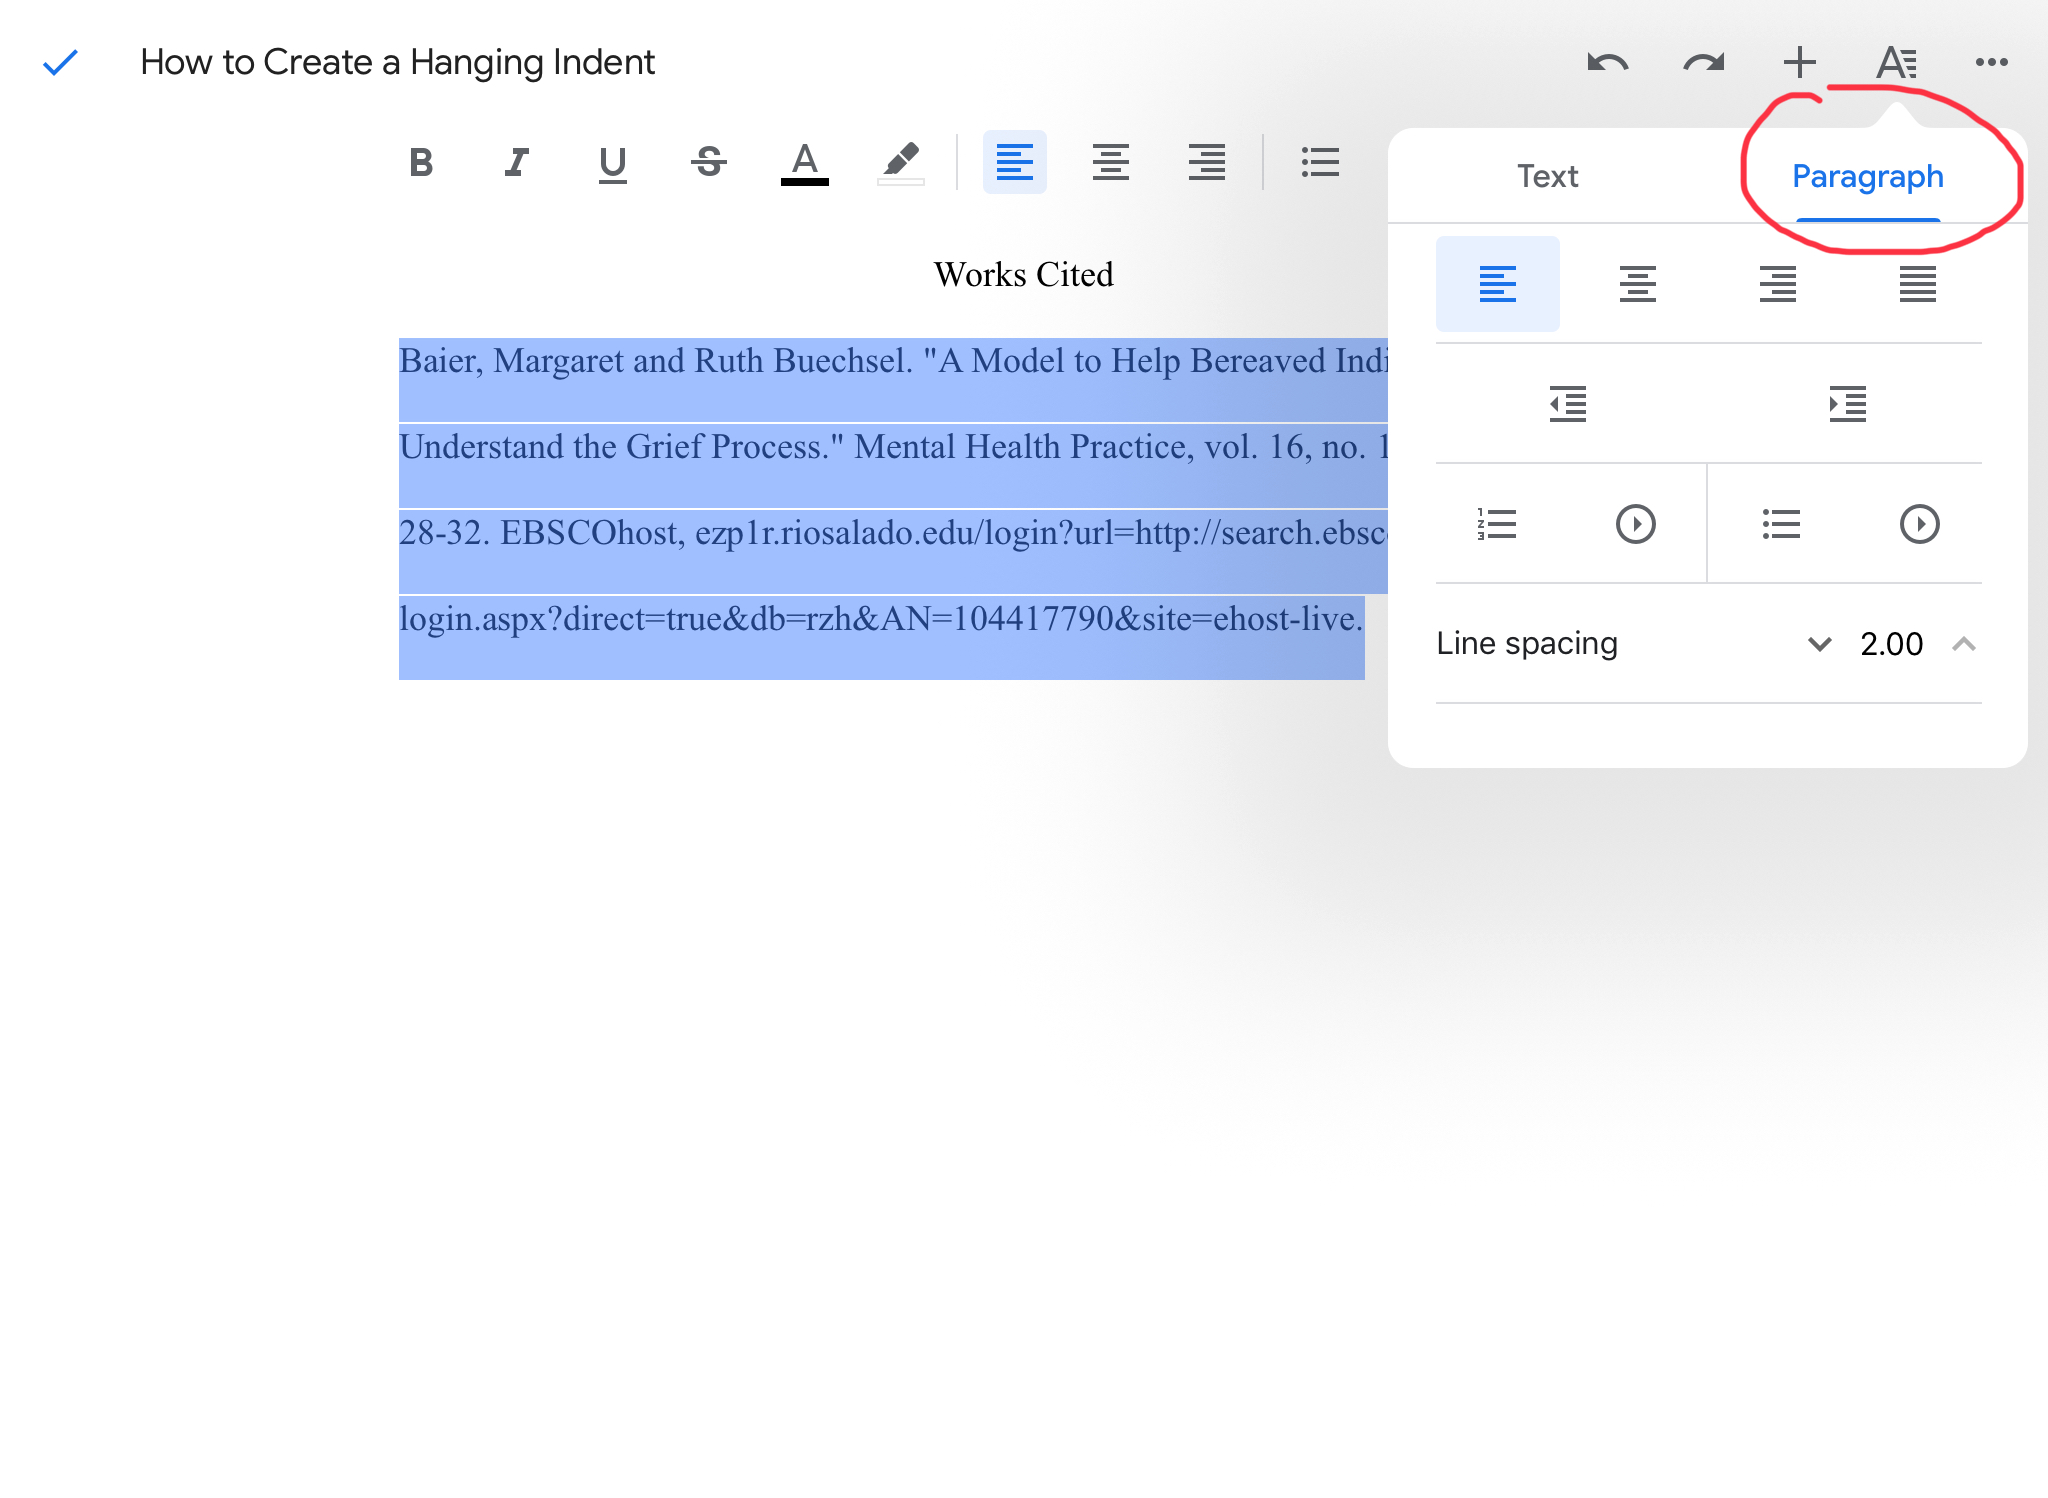Toggle strikethrough formatting in toolbar
The width and height of the screenshot is (2048, 1498).
click(x=709, y=162)
